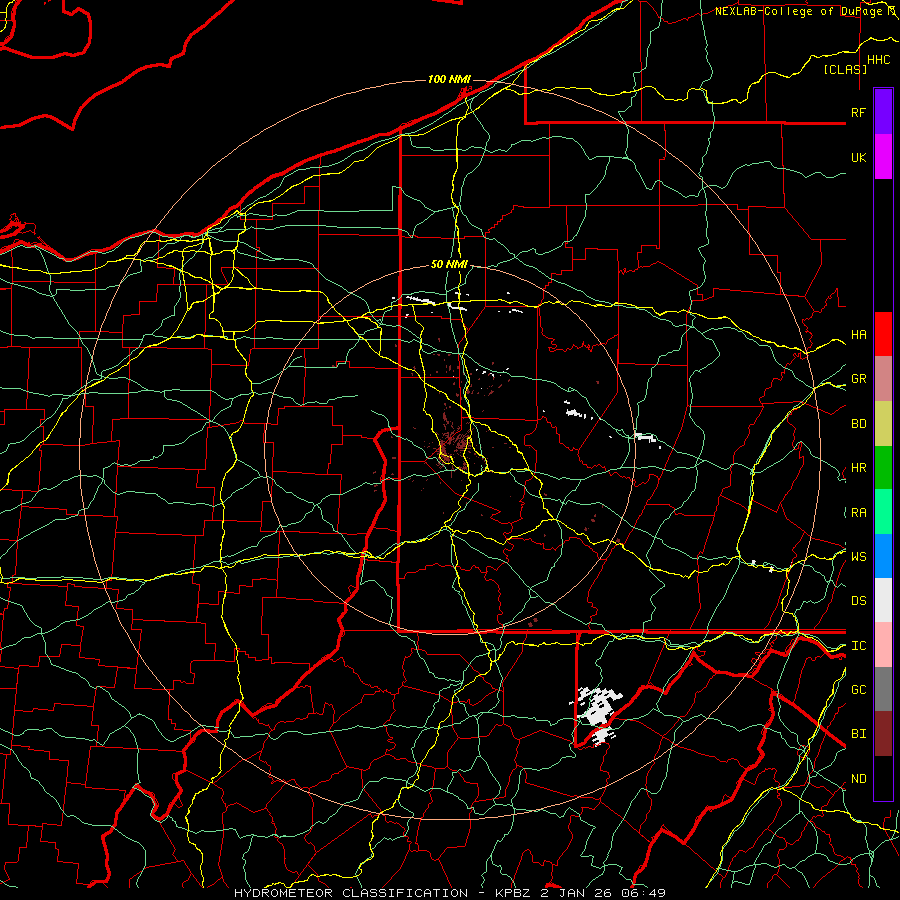The image size is (900, 900).
Task: Click the HHC product label
Action: 879,60
